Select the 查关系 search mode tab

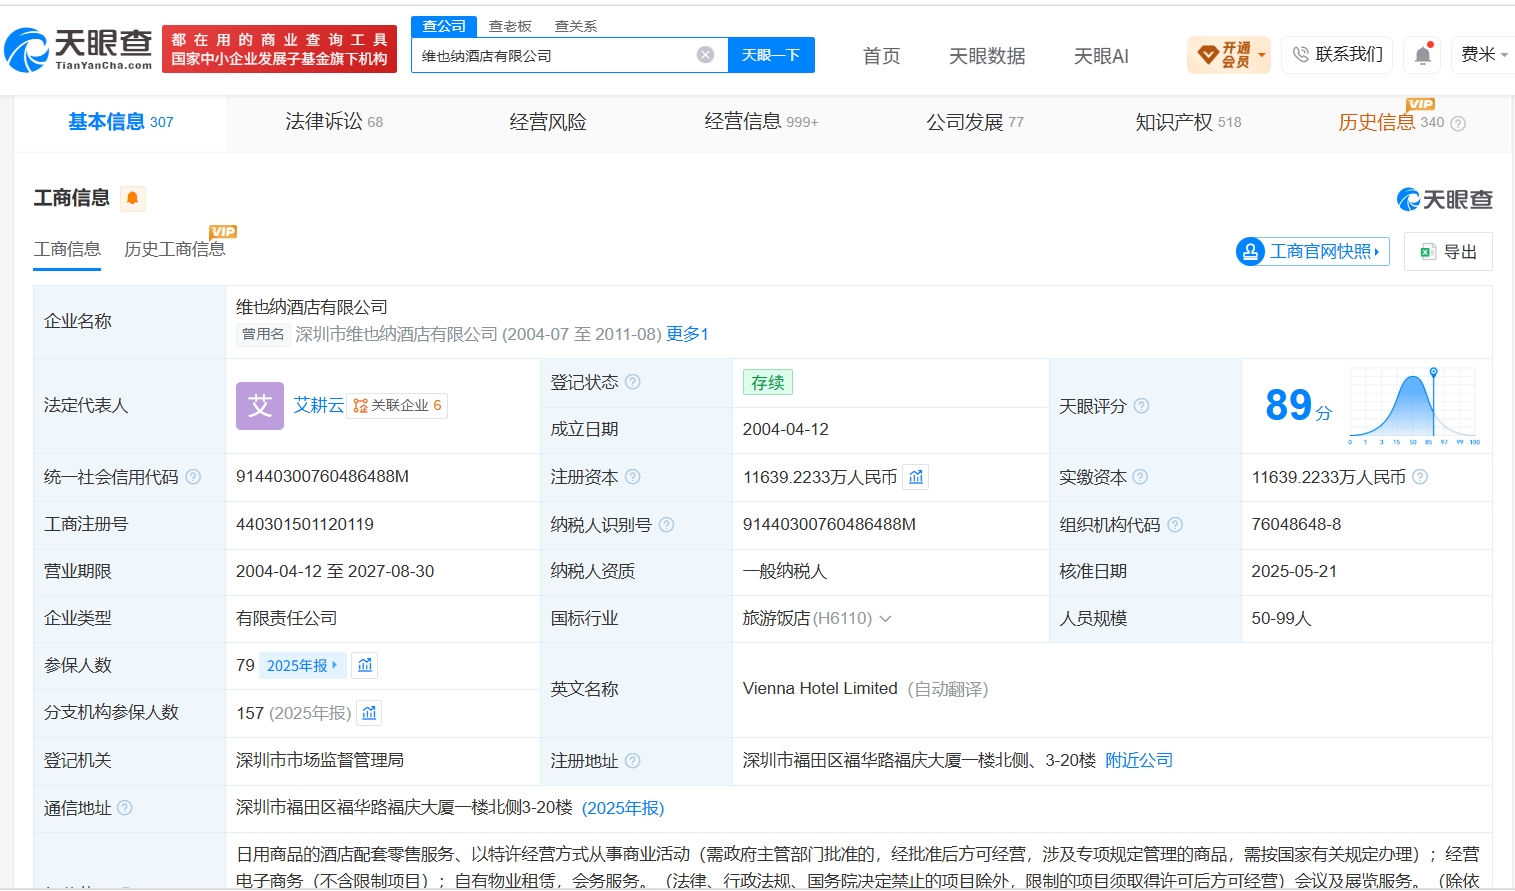click(x=576, y=26)
